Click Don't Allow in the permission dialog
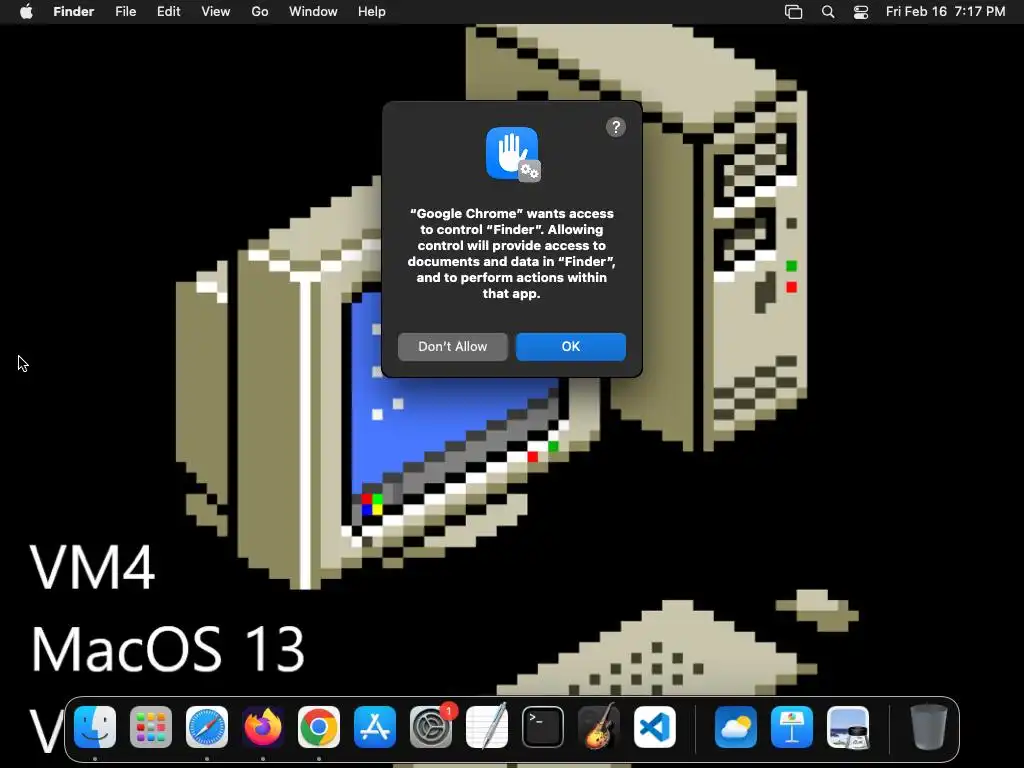The width and height of the screenshot is (1024, 768). [453, 347]
